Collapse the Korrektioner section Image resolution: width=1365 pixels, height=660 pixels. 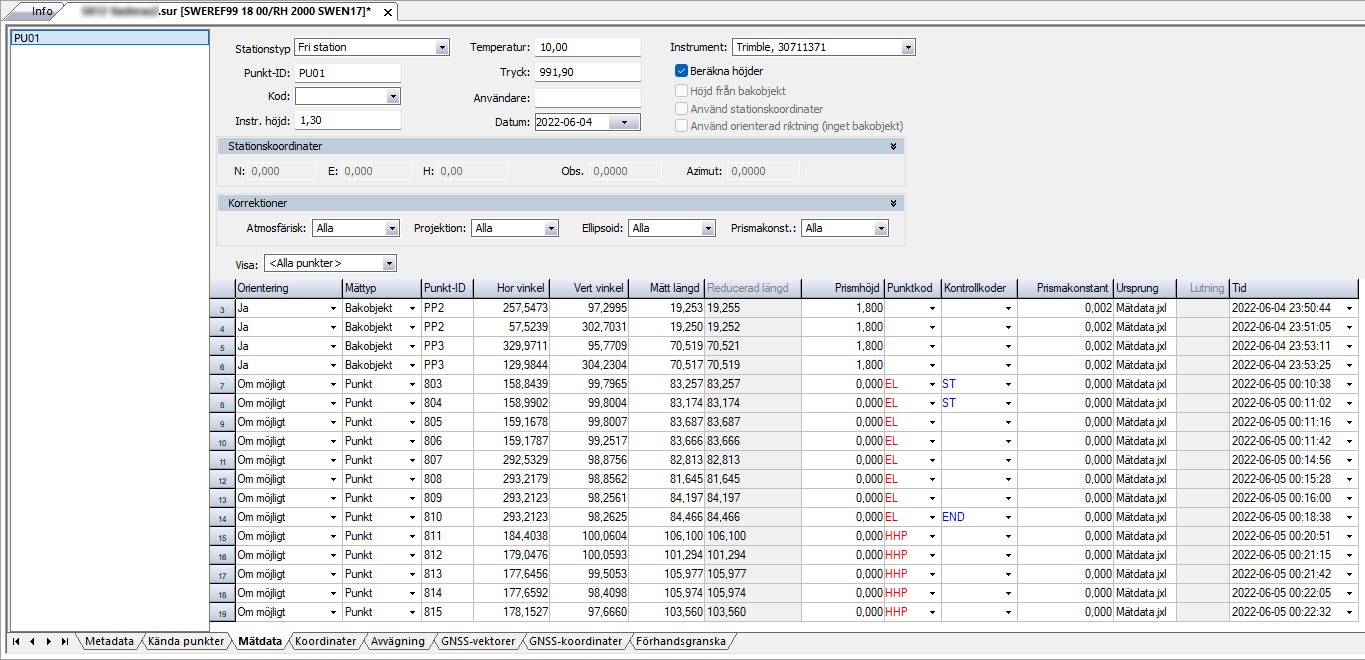click(893, 203)
